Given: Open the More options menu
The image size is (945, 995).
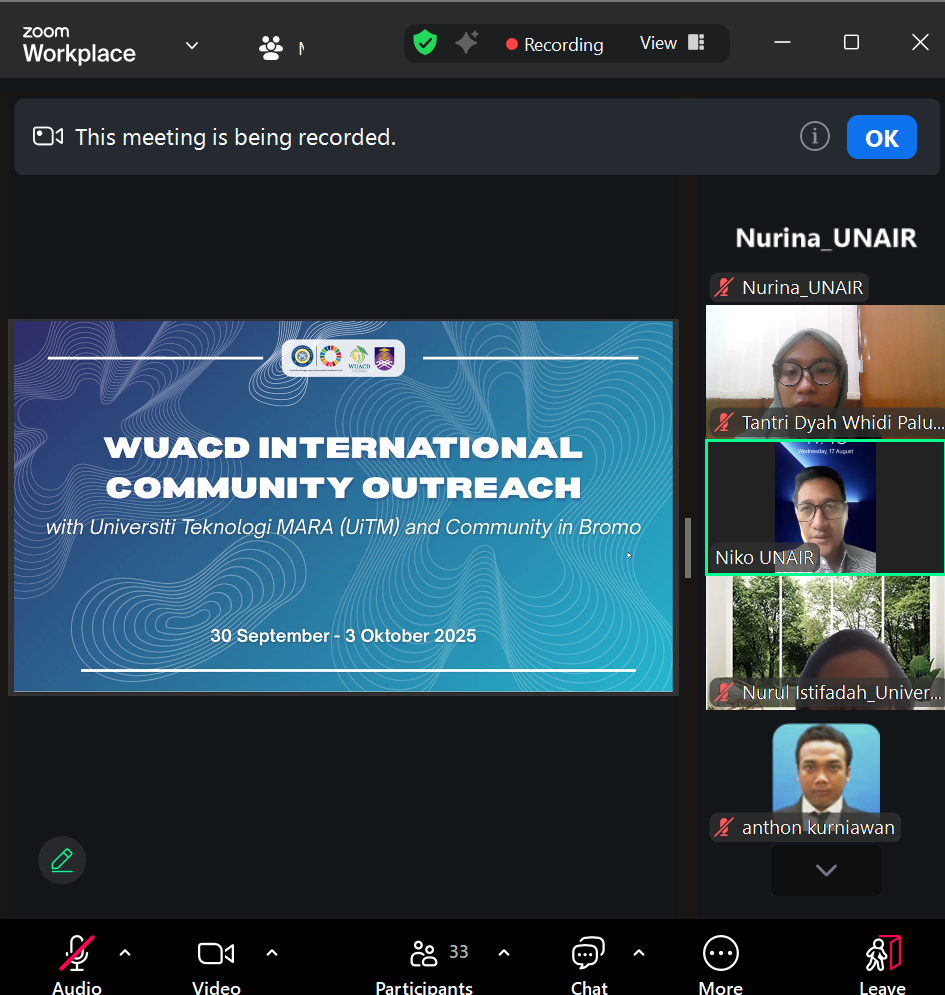Looking at the screenshot, I should [x=720, y=963].
